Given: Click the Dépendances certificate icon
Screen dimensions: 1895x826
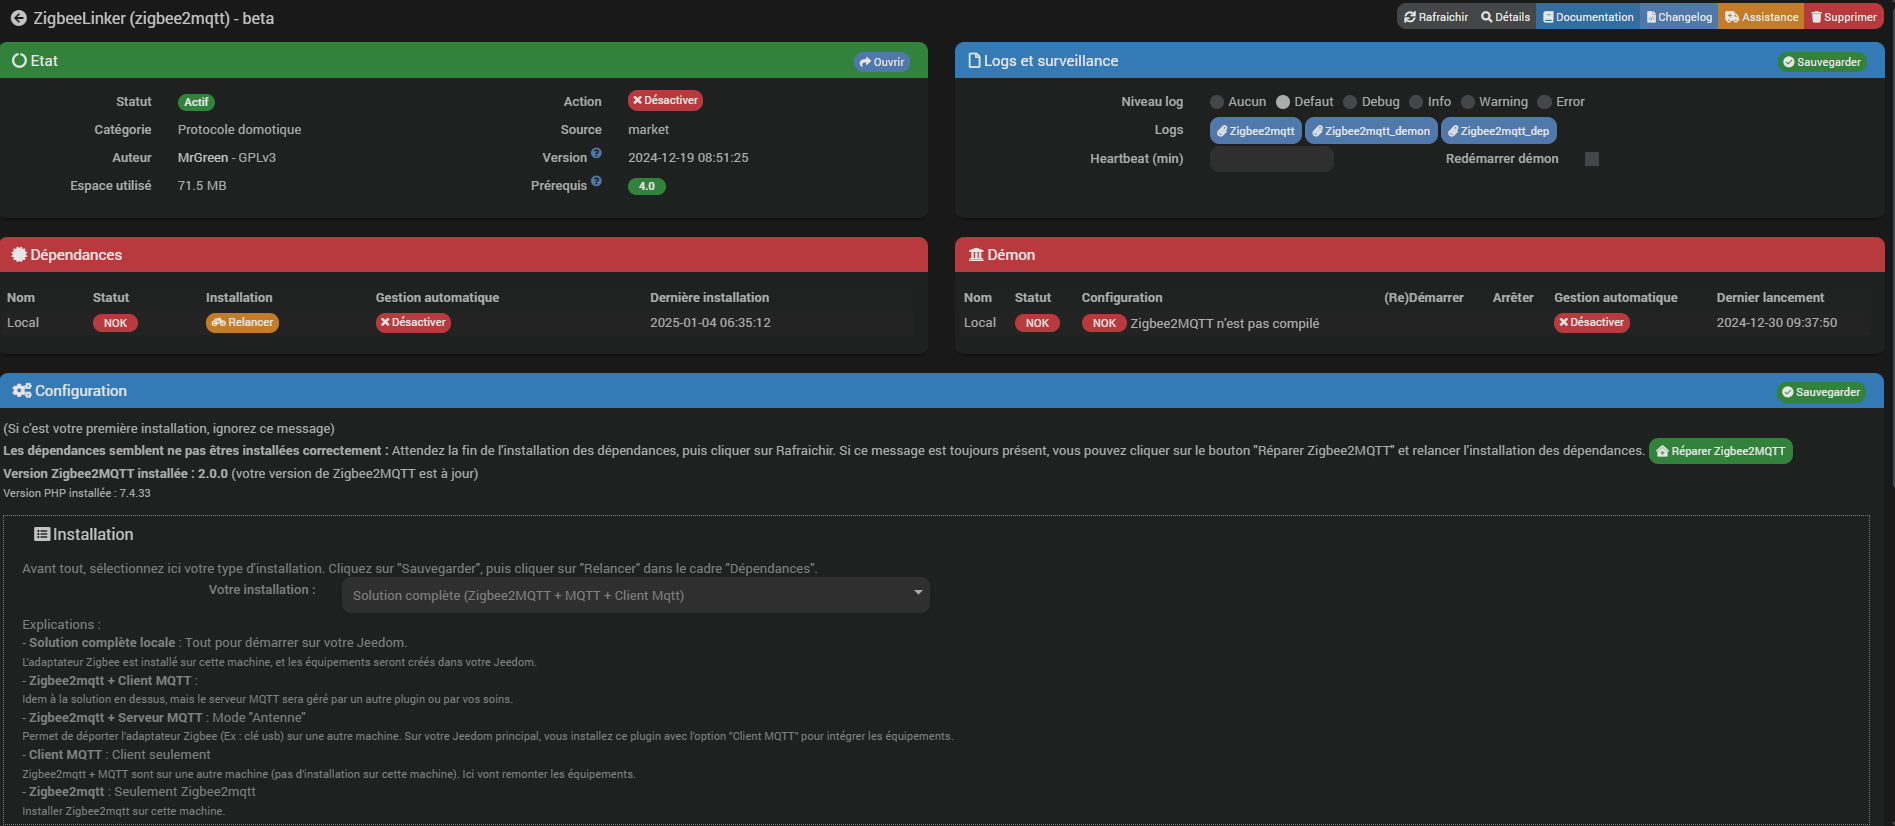Looking at the screenshot, I should tap(19, 254).
